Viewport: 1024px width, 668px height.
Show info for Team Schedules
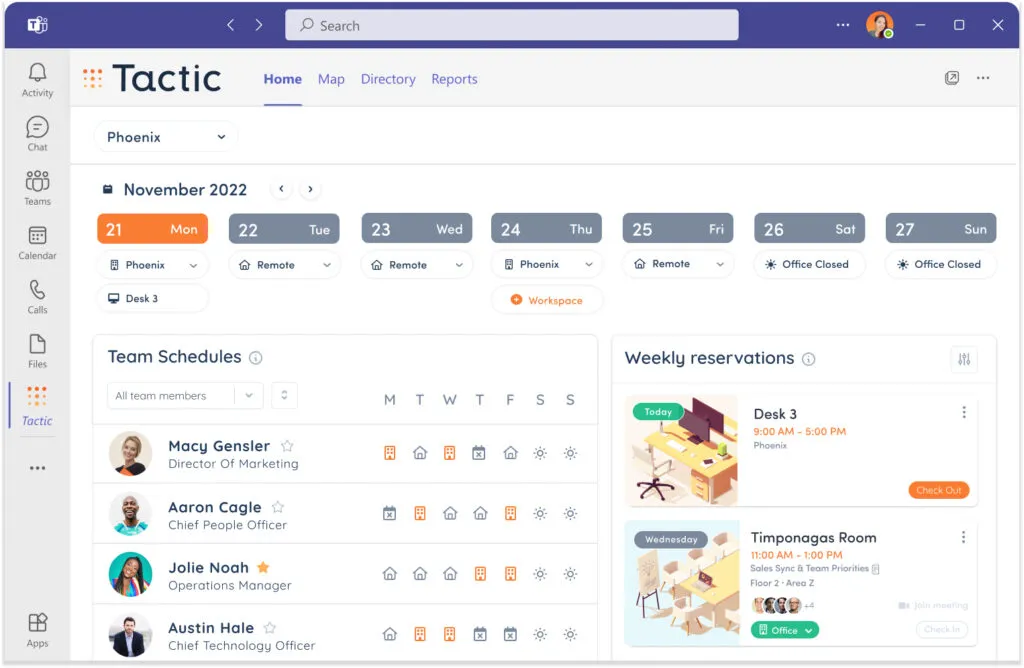256,358
